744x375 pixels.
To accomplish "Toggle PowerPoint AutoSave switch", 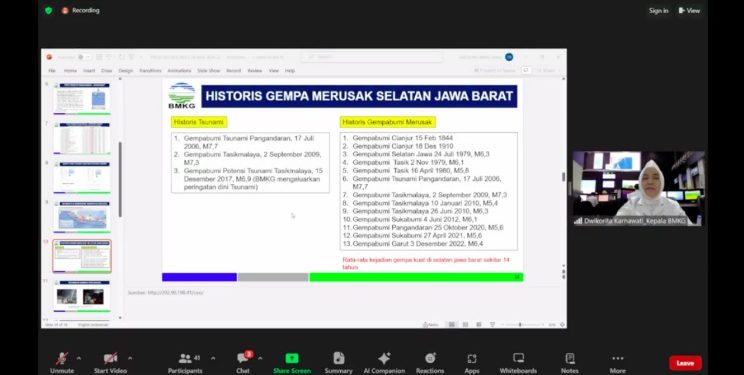I will [83, 57].
